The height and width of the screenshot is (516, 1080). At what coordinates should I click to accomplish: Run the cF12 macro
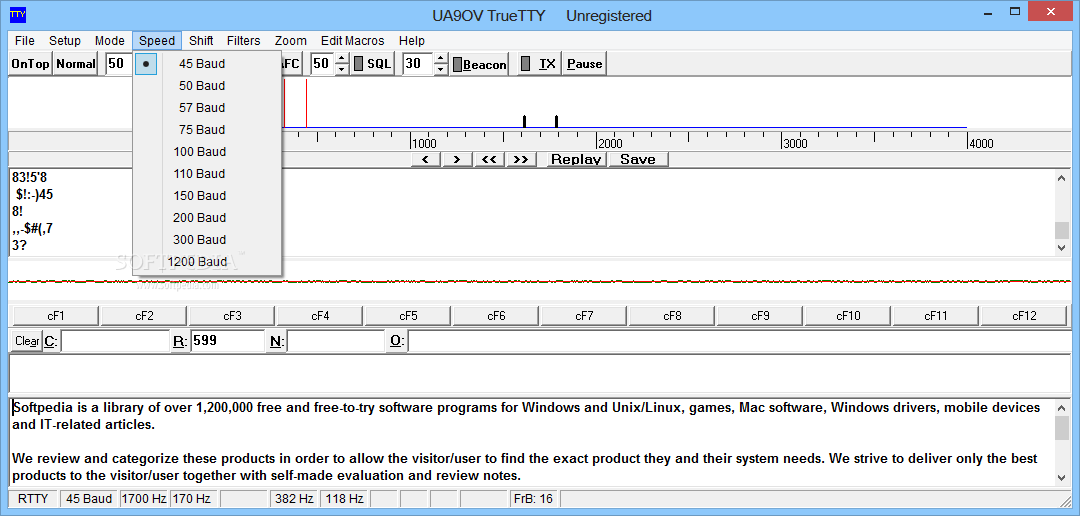1024,316
